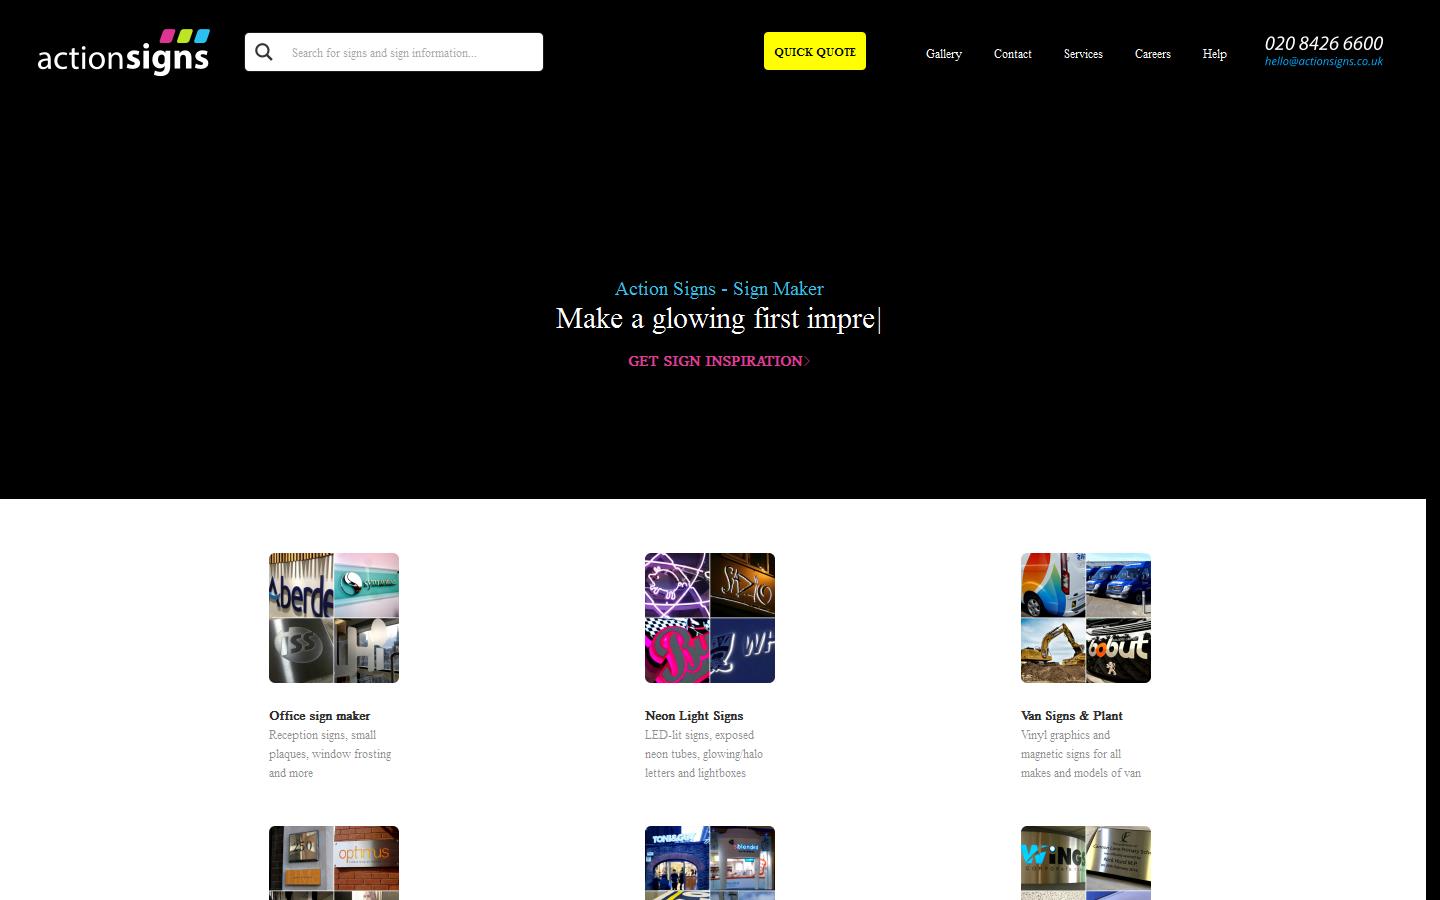The image size is (1440, 900).
Task: Select the Optimus brick wall sign thumbnail
Action: tap(334, 862)
